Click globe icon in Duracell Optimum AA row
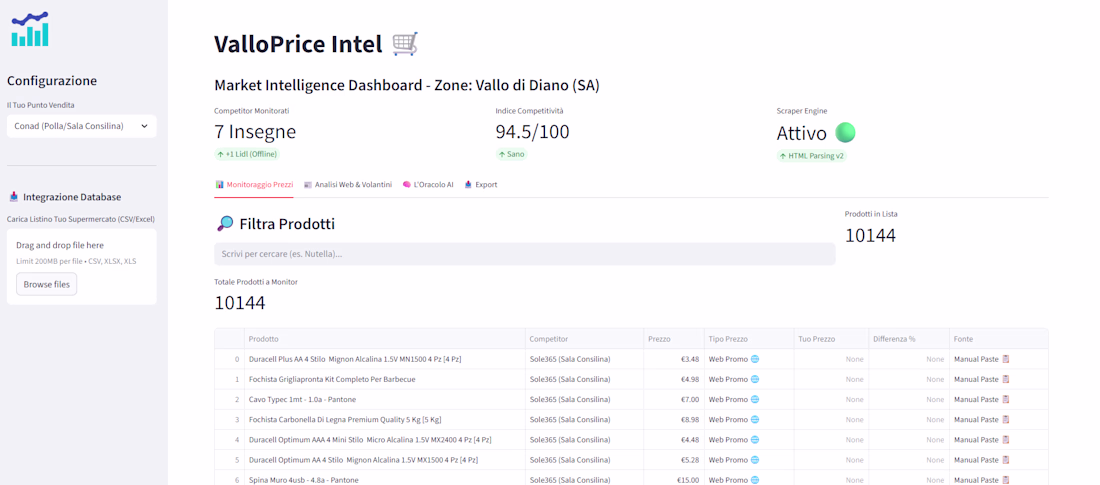 755,460
